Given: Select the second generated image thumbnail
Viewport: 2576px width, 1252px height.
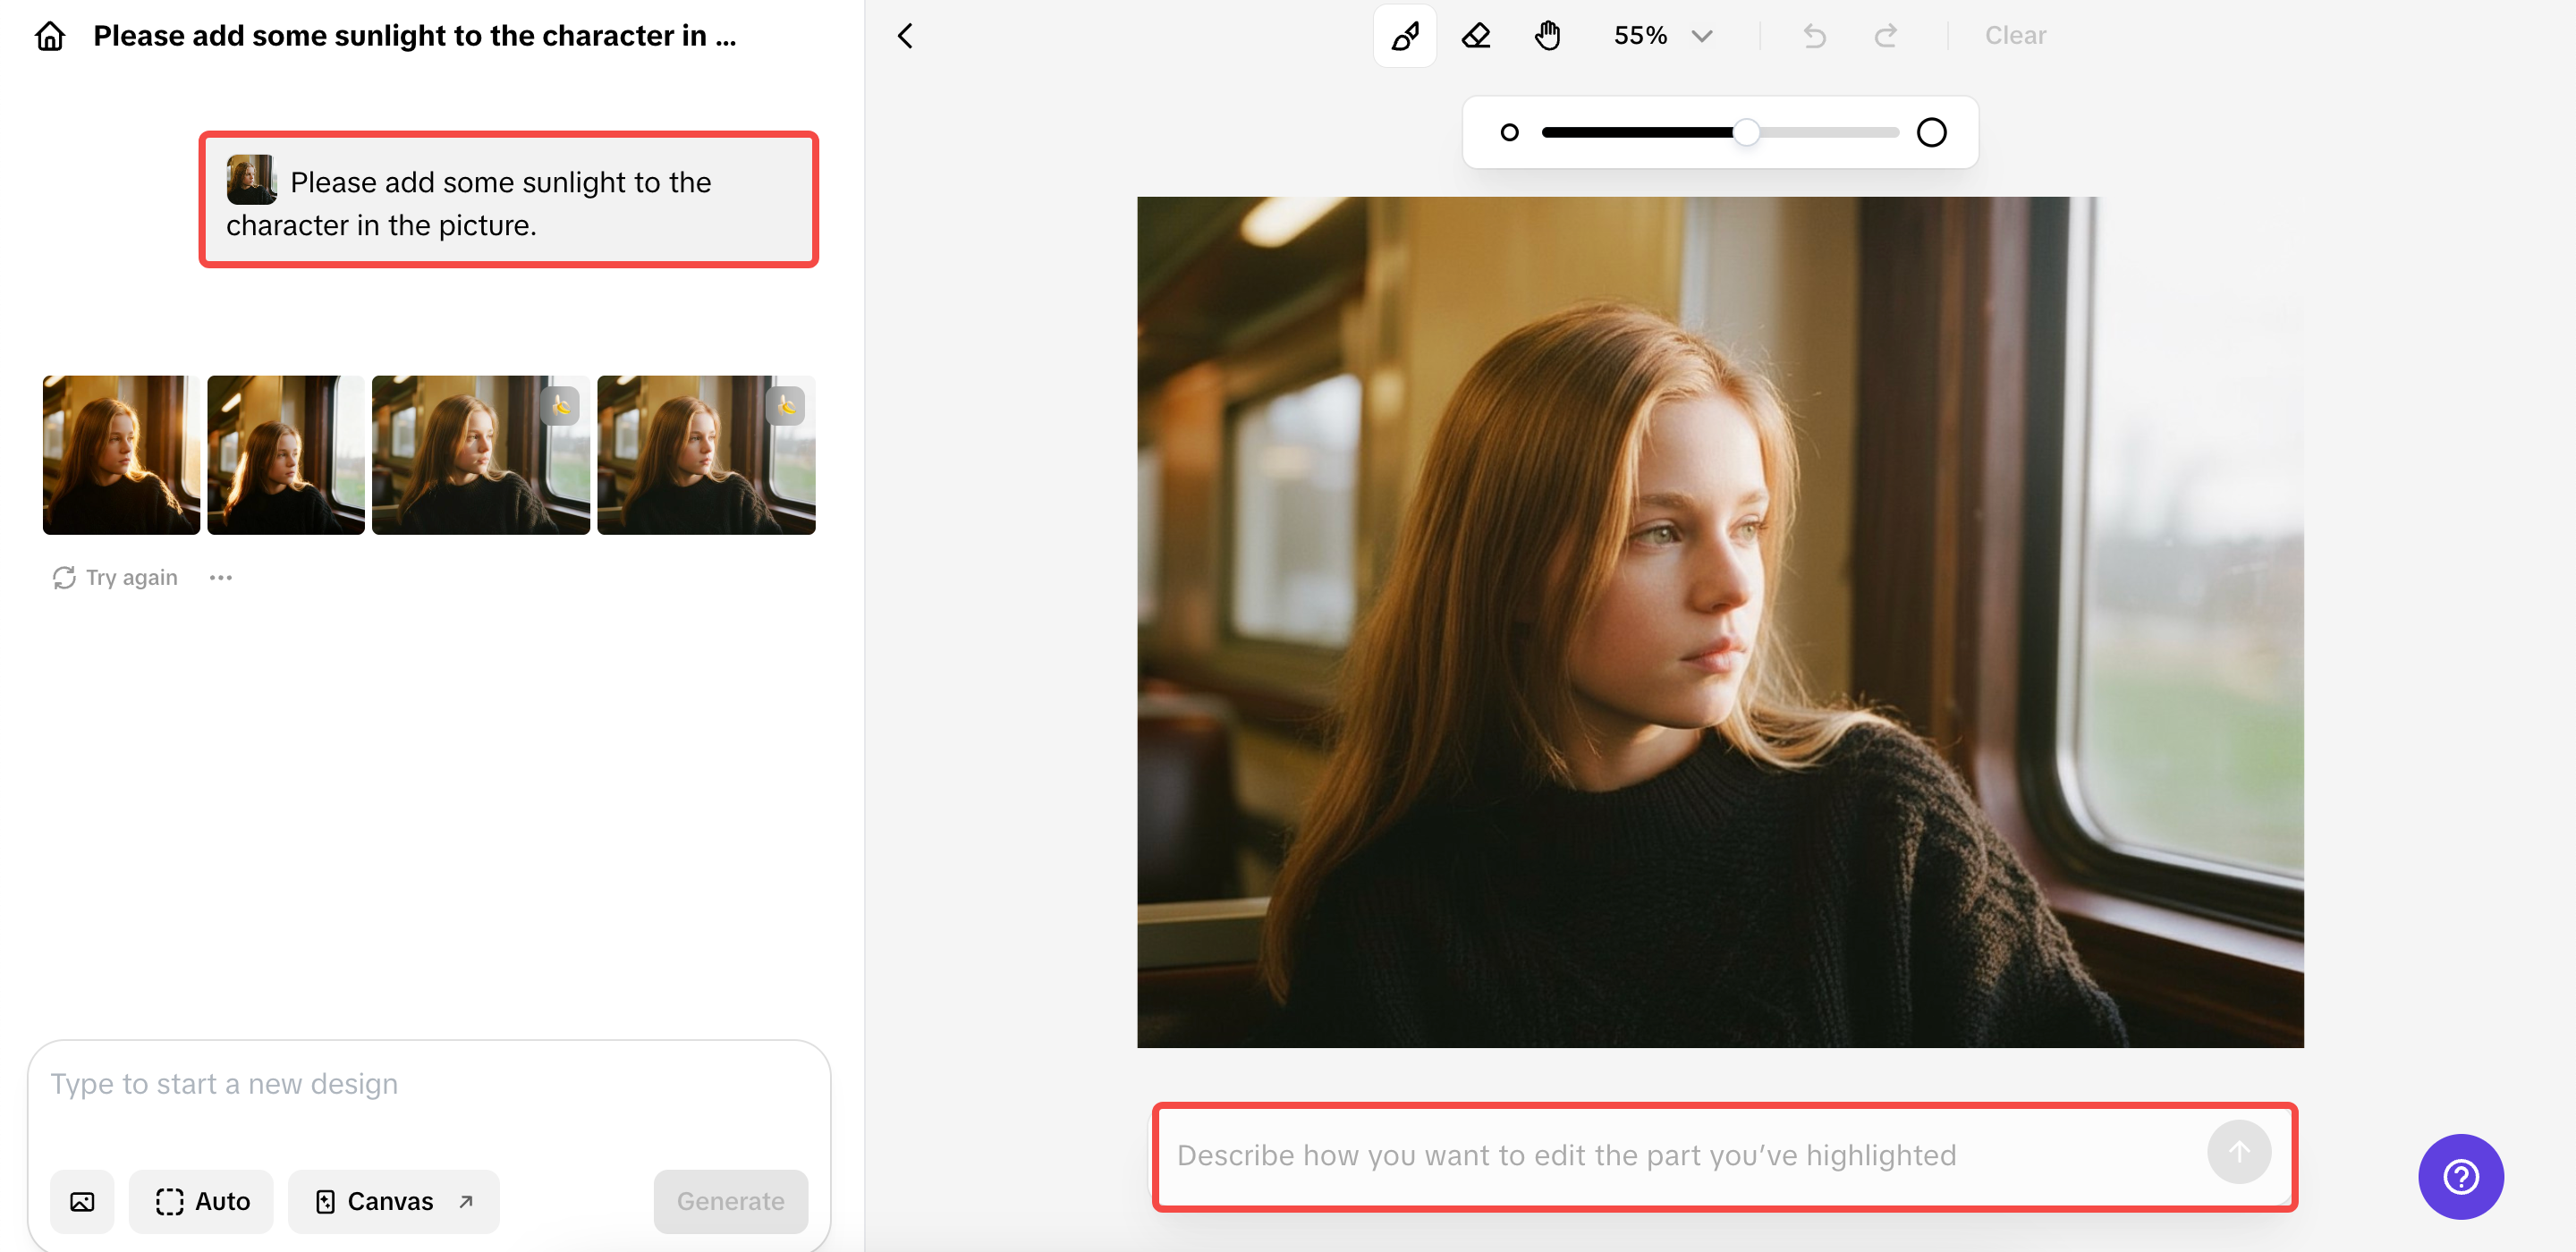Looking at the screenshot, I should pos(285,454).
